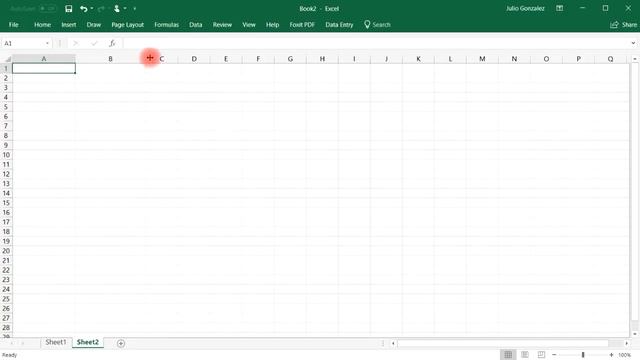
Task: Click the Insert Function fx icon
Action: coord(112,43)
